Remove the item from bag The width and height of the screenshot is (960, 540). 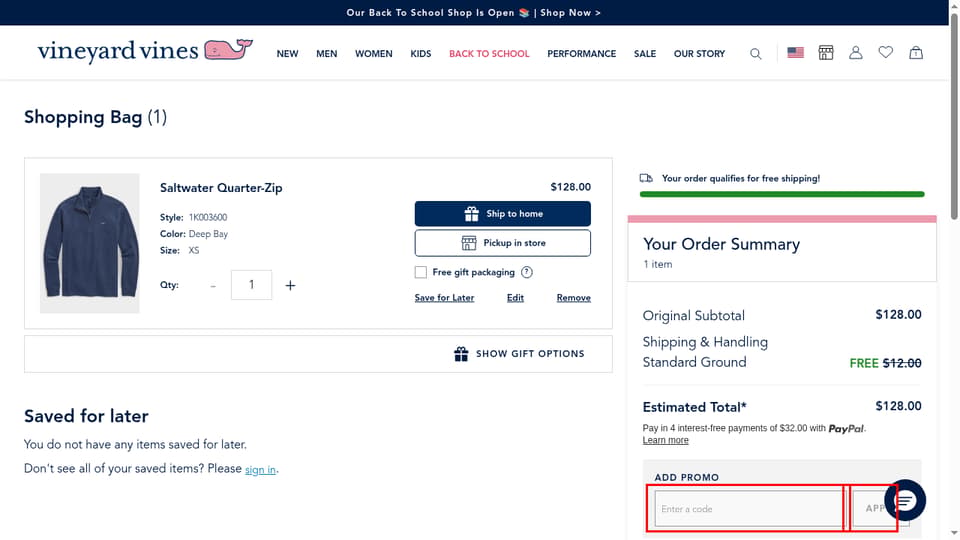(574, 298)
